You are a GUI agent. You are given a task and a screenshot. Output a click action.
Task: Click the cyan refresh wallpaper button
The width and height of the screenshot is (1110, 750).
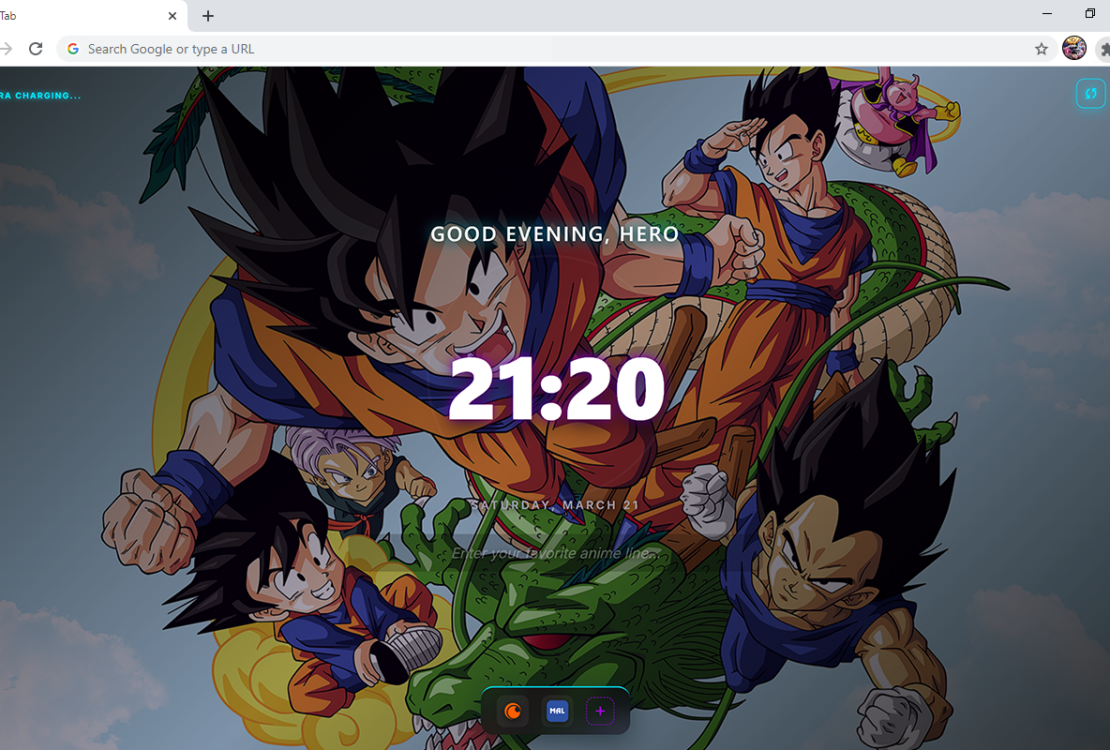1090,93
